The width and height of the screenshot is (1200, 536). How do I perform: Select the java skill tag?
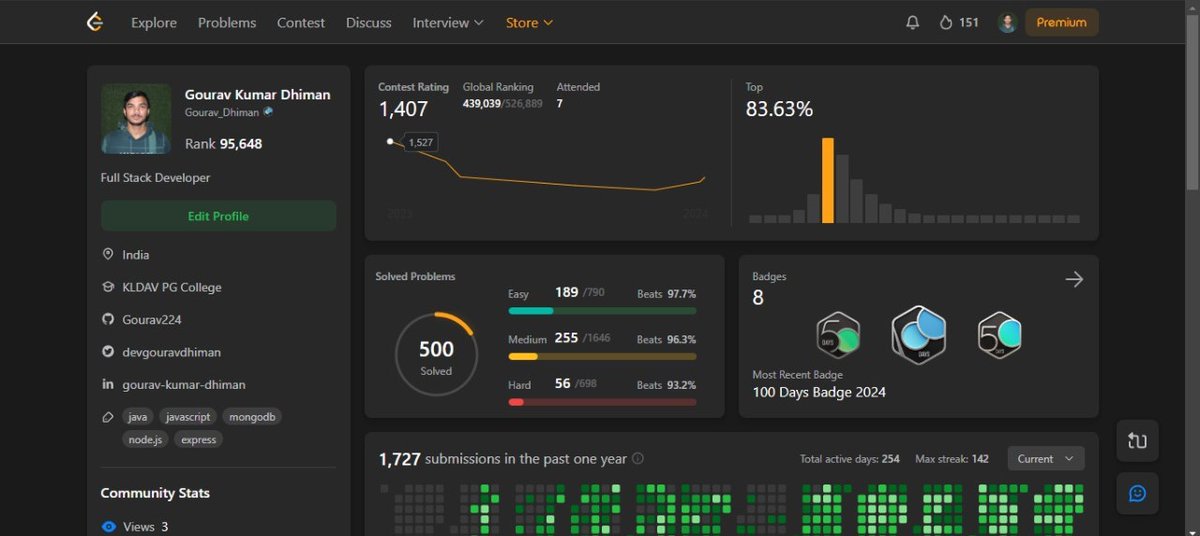(138, 417)
